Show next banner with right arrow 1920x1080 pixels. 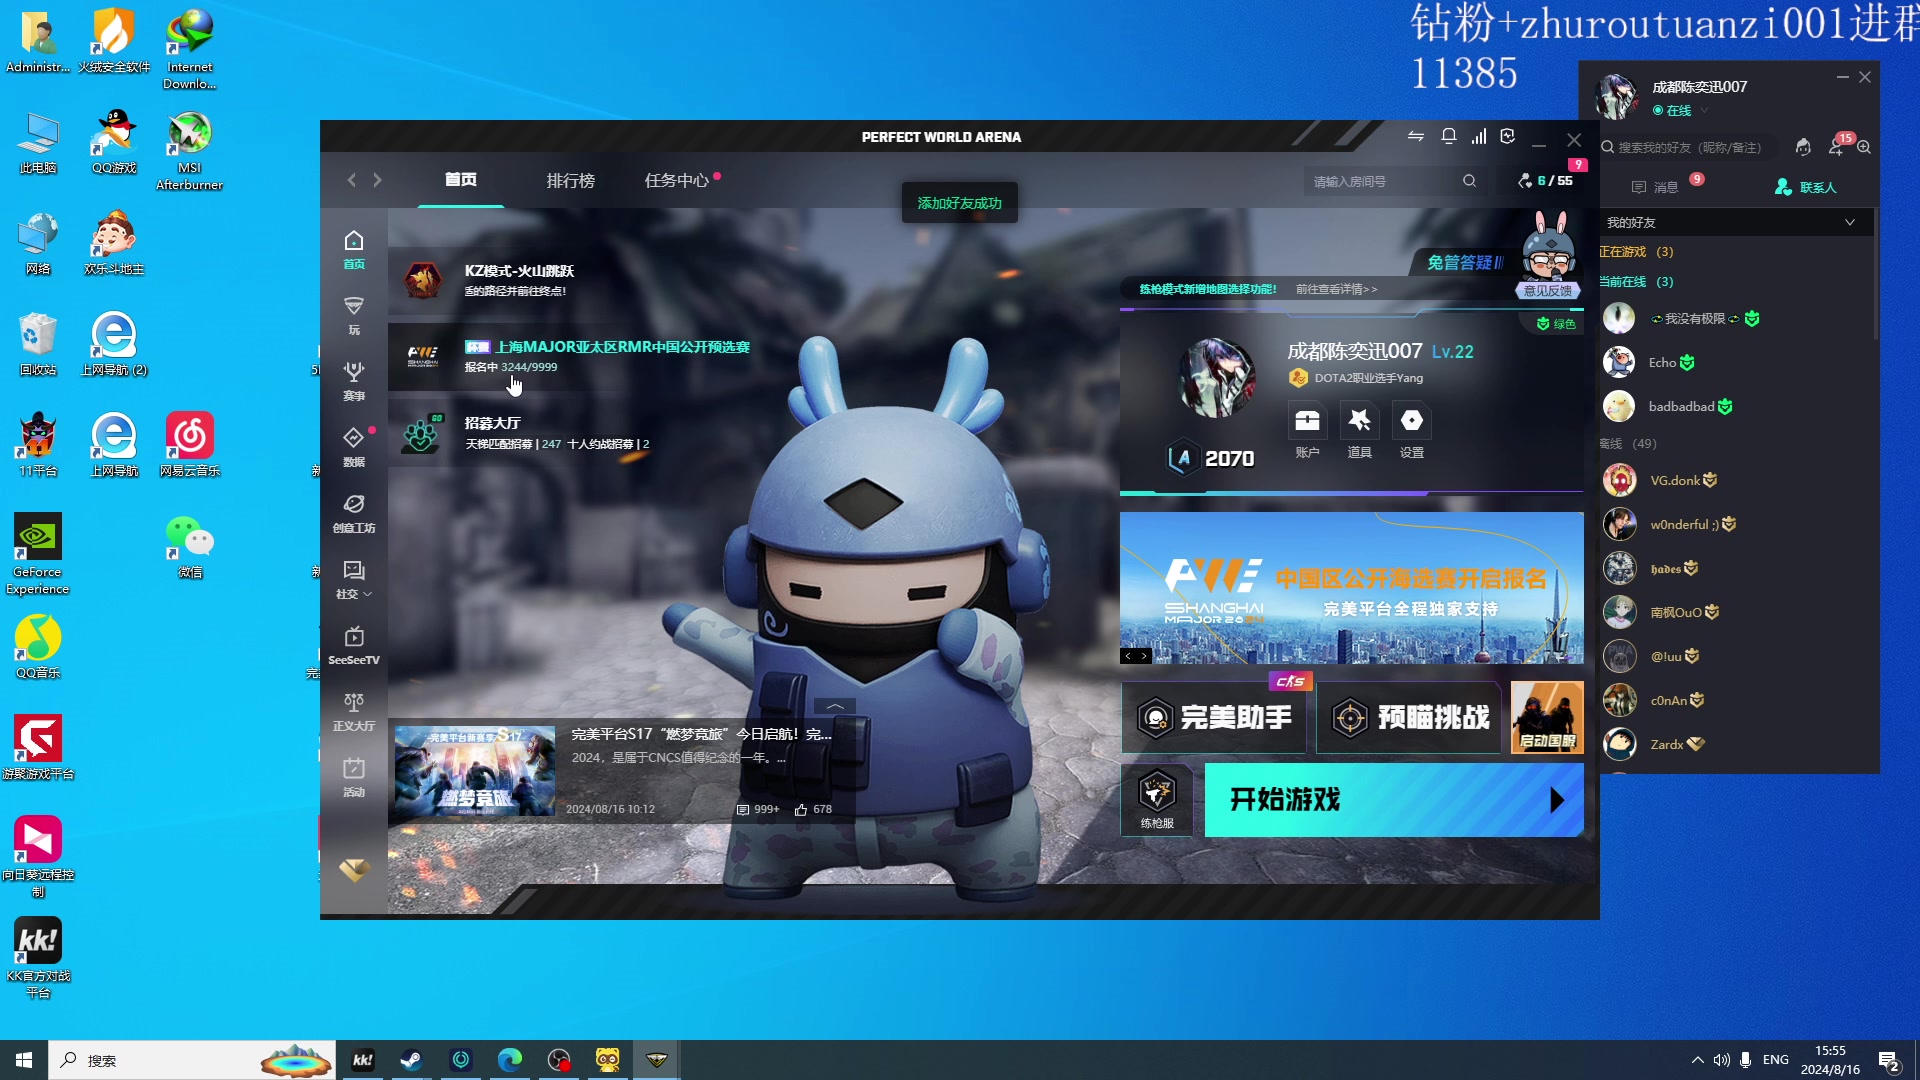1144,656
